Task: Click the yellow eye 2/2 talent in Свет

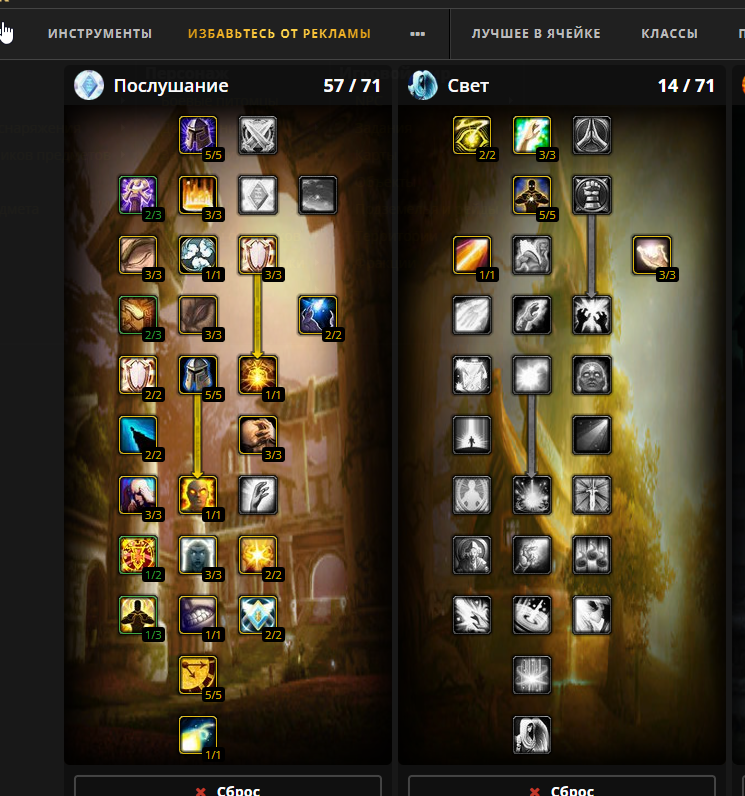Action: pyautogui.click(x=472, y=135)
